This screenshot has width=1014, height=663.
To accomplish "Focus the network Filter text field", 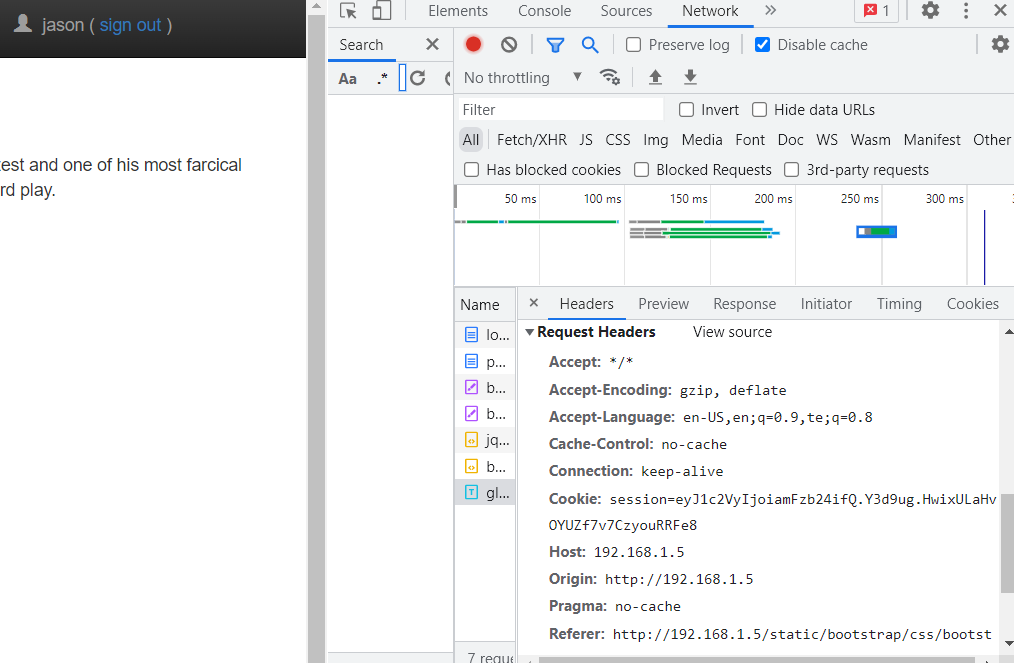I will 561,110.
